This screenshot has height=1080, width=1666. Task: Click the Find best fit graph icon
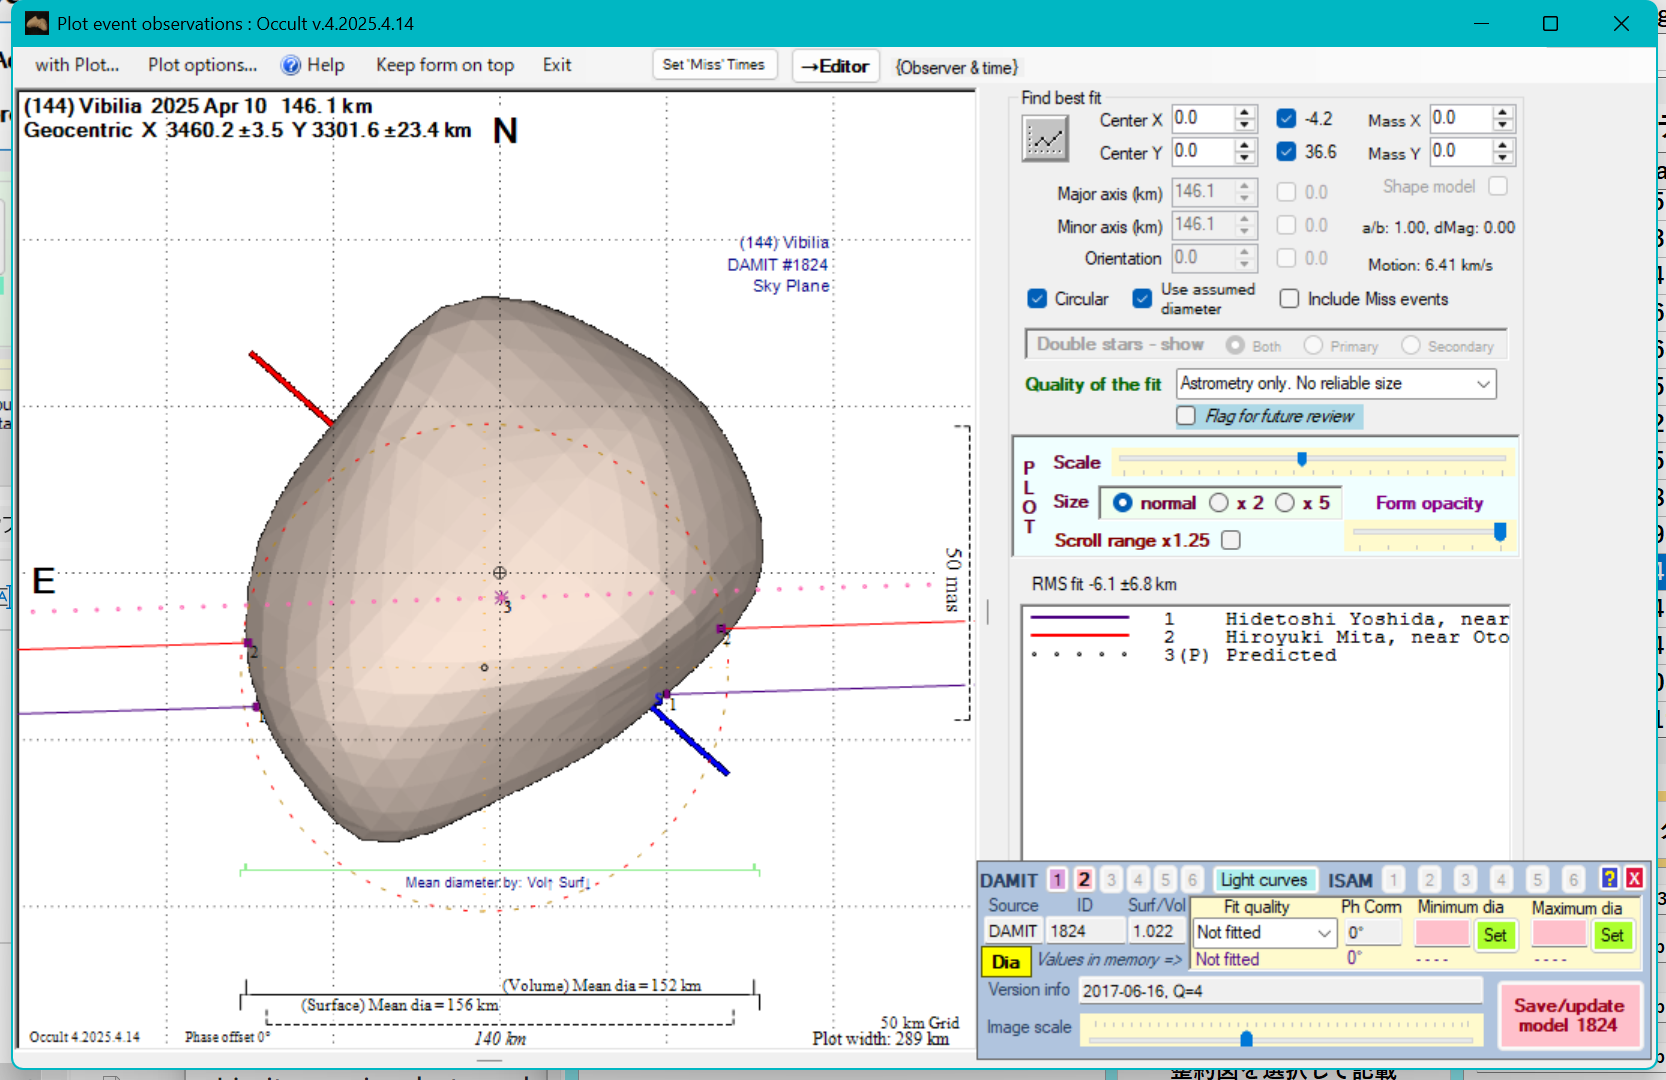coord(1045,138)
